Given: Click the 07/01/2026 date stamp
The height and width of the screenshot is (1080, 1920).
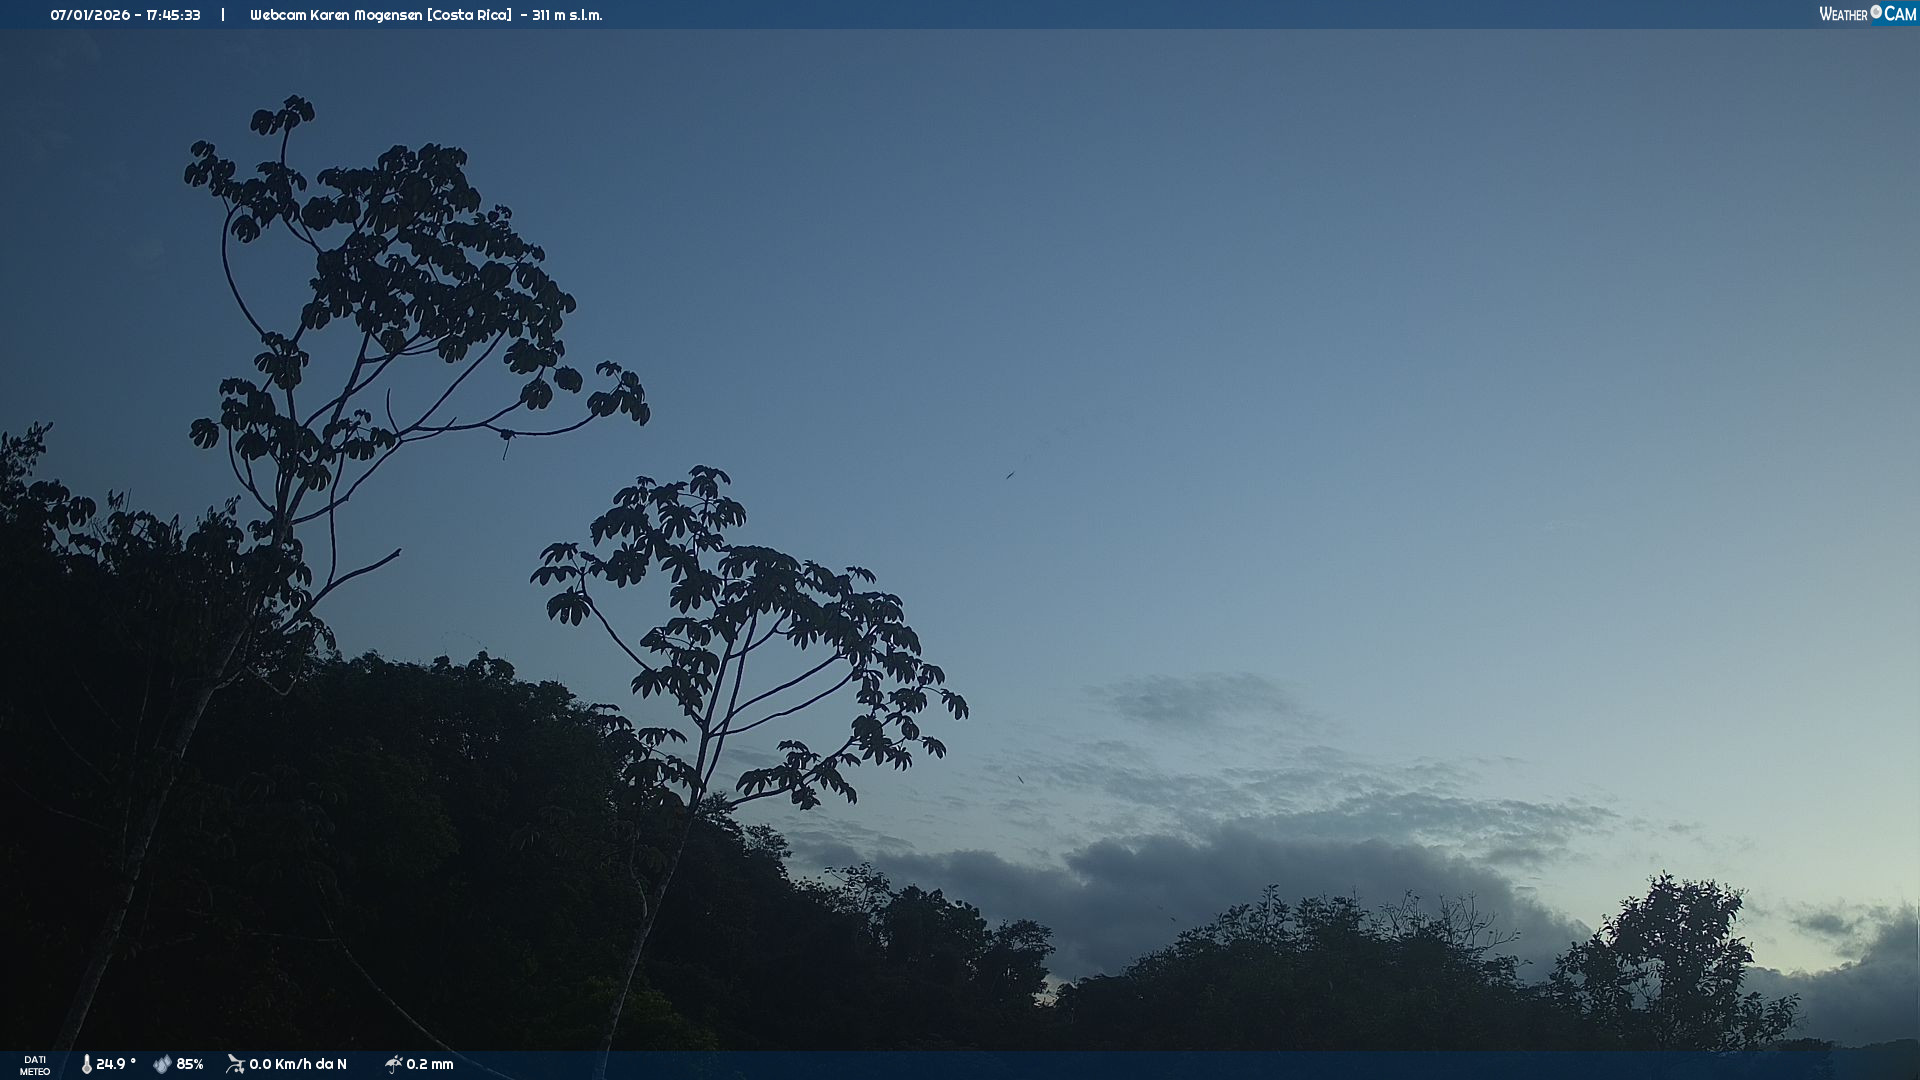Looking at the screenshot, I should 90,15.
